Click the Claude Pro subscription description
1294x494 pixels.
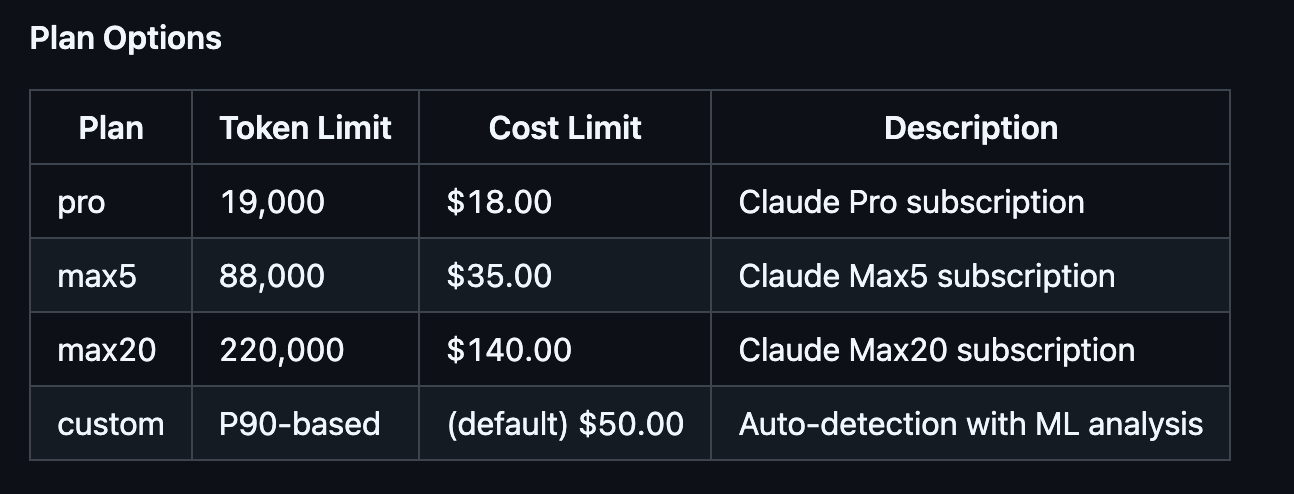[x=912, y=202]
